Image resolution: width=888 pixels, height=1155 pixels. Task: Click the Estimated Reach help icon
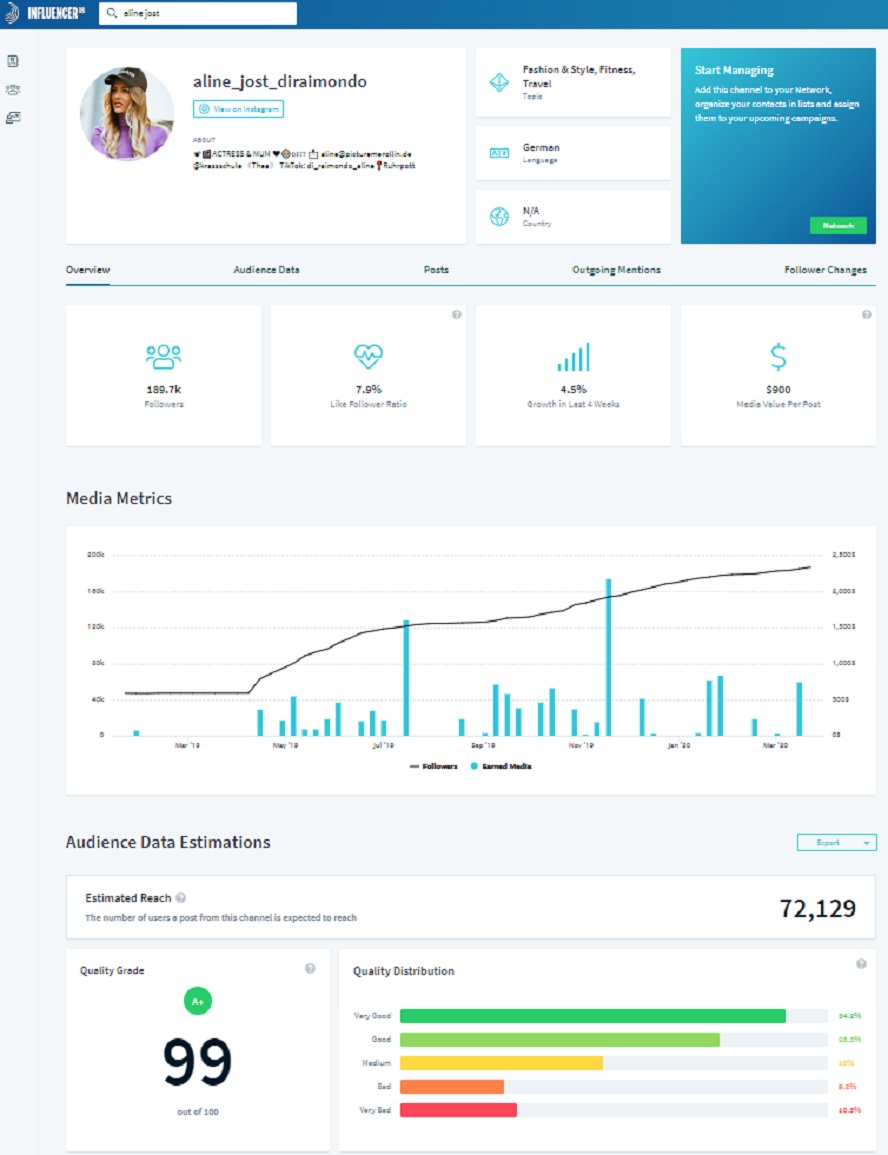pos(180,897)
